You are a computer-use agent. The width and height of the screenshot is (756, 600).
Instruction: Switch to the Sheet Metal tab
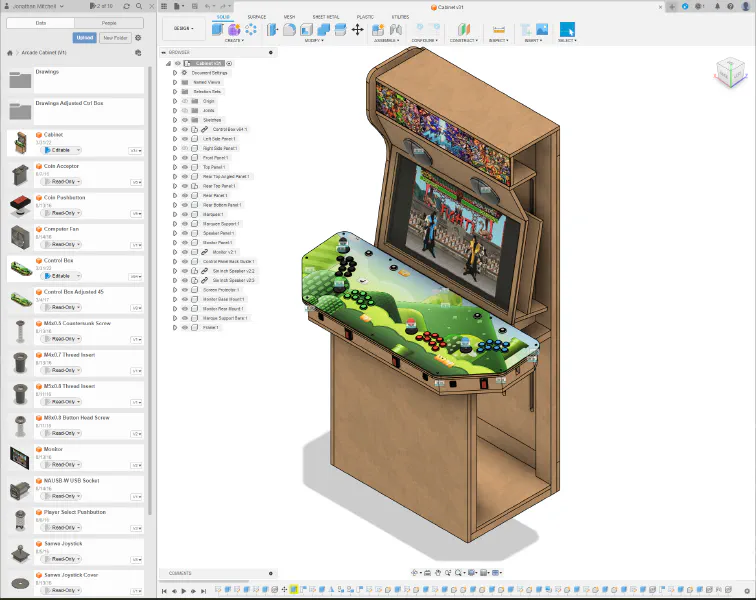point(326,17)
